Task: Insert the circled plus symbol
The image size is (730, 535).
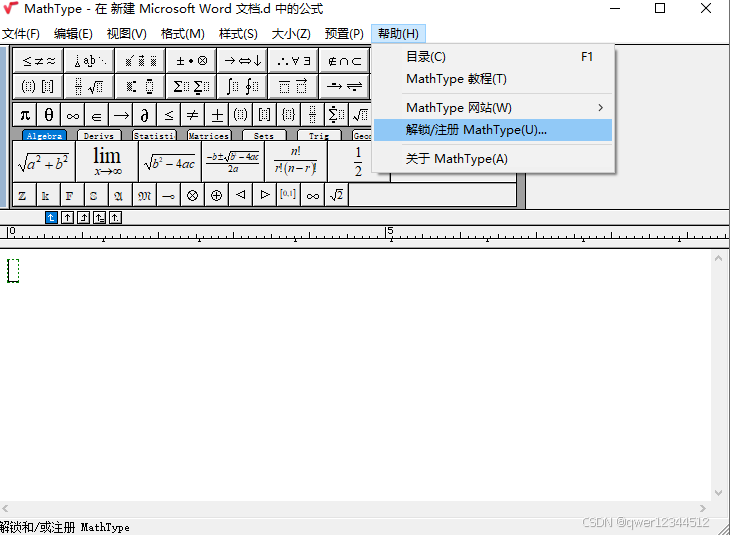Action: (x=216, y=195)
